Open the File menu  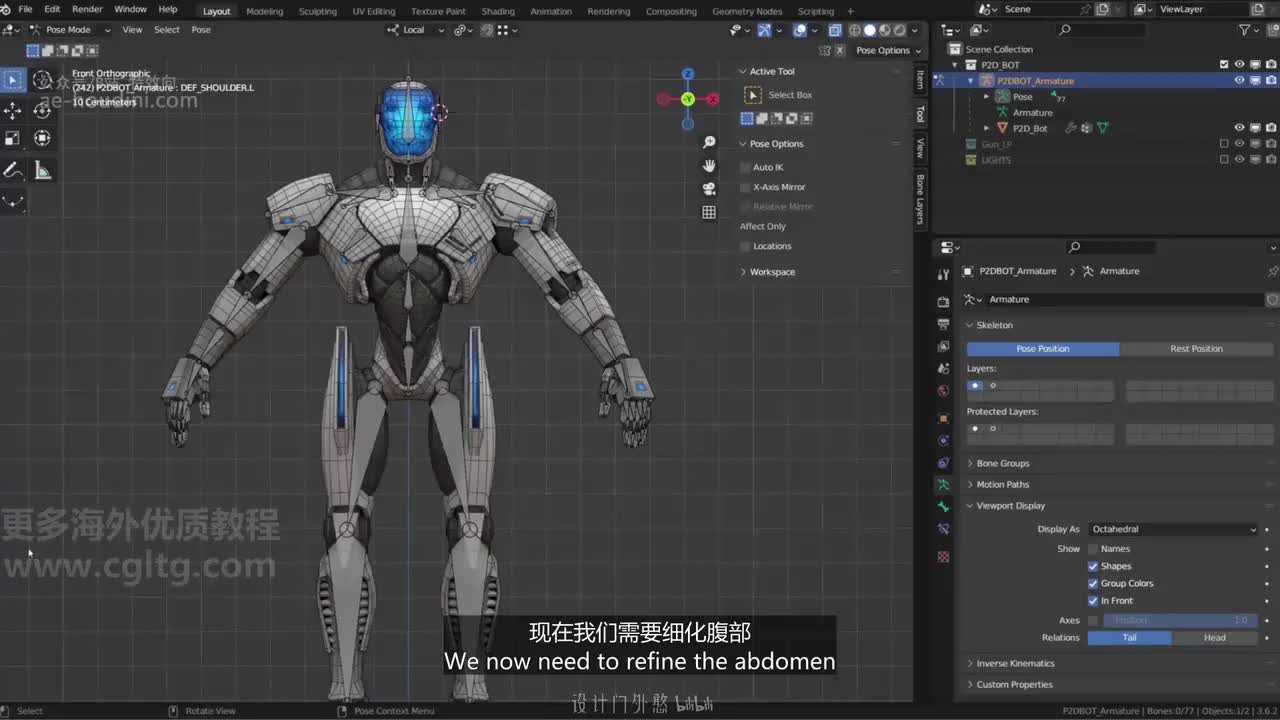25,9
